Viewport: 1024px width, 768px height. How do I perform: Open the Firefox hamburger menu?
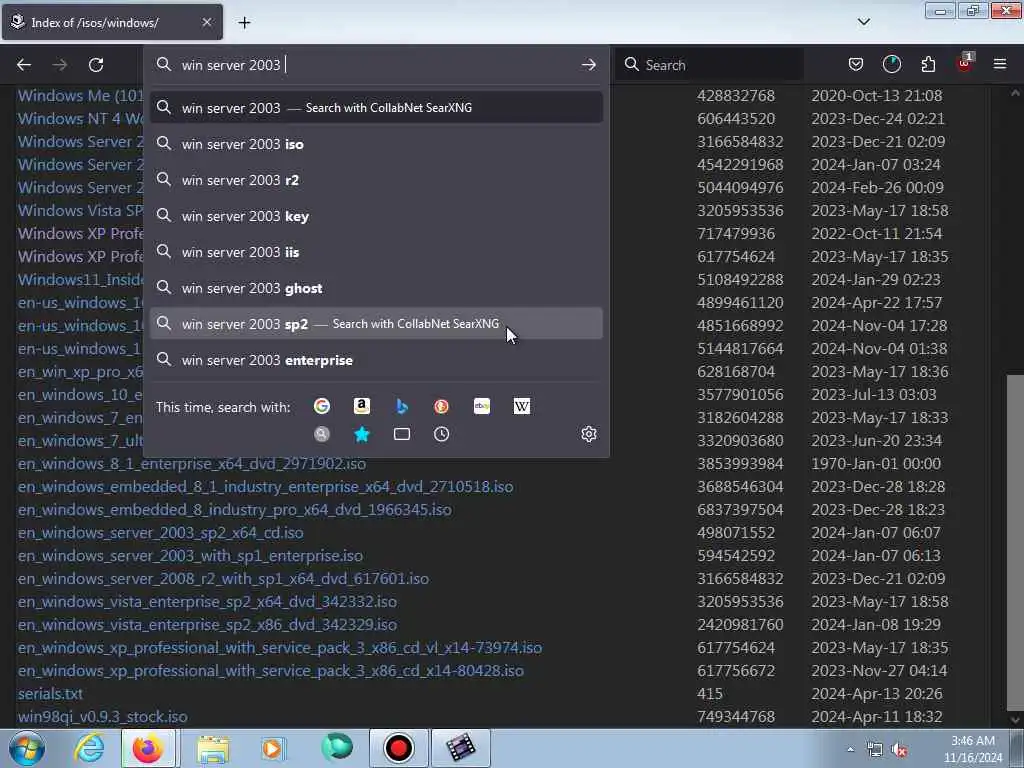tap(1000, 64)
